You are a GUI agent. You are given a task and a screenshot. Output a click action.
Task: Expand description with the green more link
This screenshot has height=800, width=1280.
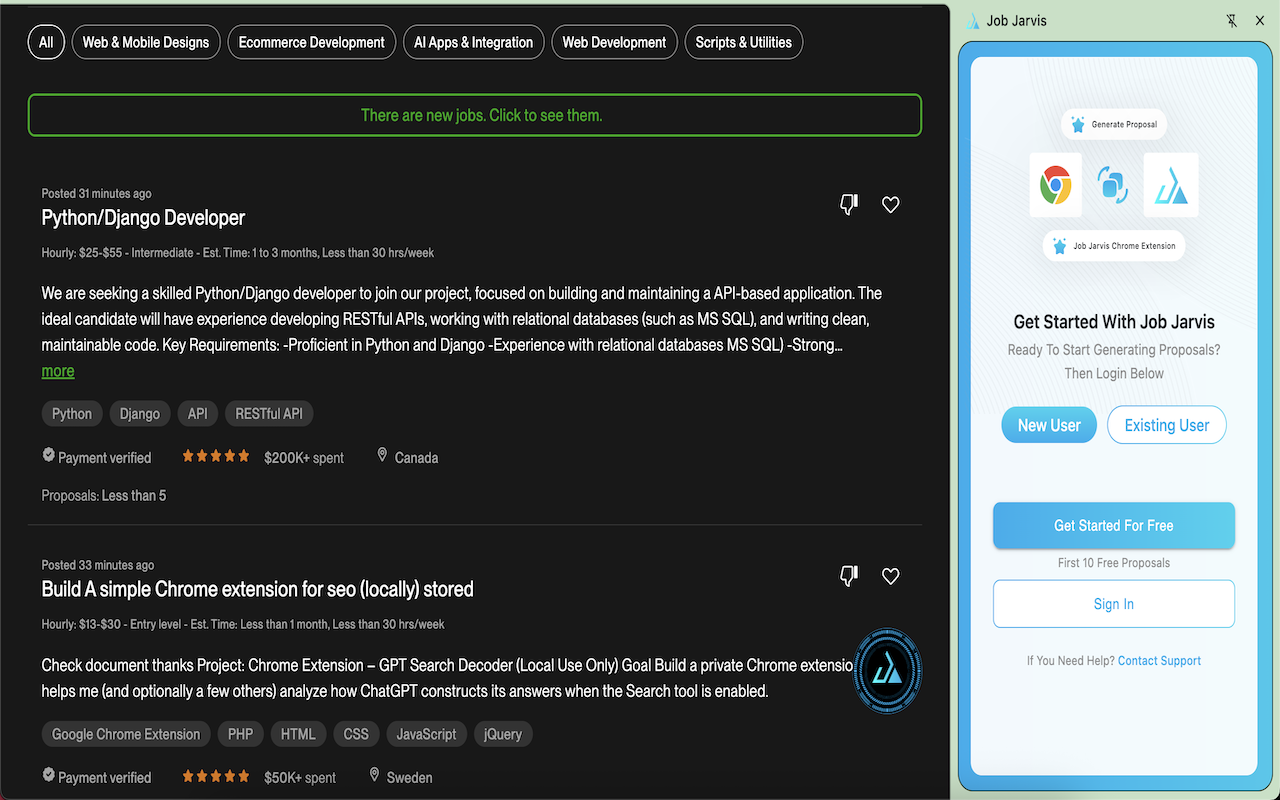pyautogui.click(x=58, y=371)
